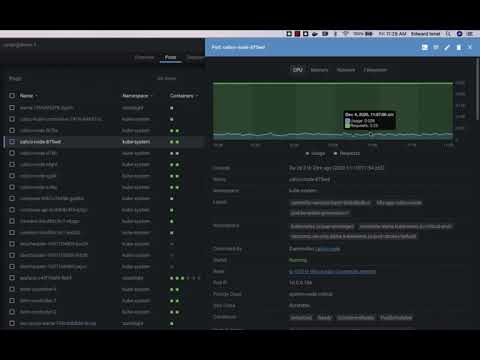This screenshot has width=480, height=360.
Task: Open the Node link in pod details
Action: (332, 272)
